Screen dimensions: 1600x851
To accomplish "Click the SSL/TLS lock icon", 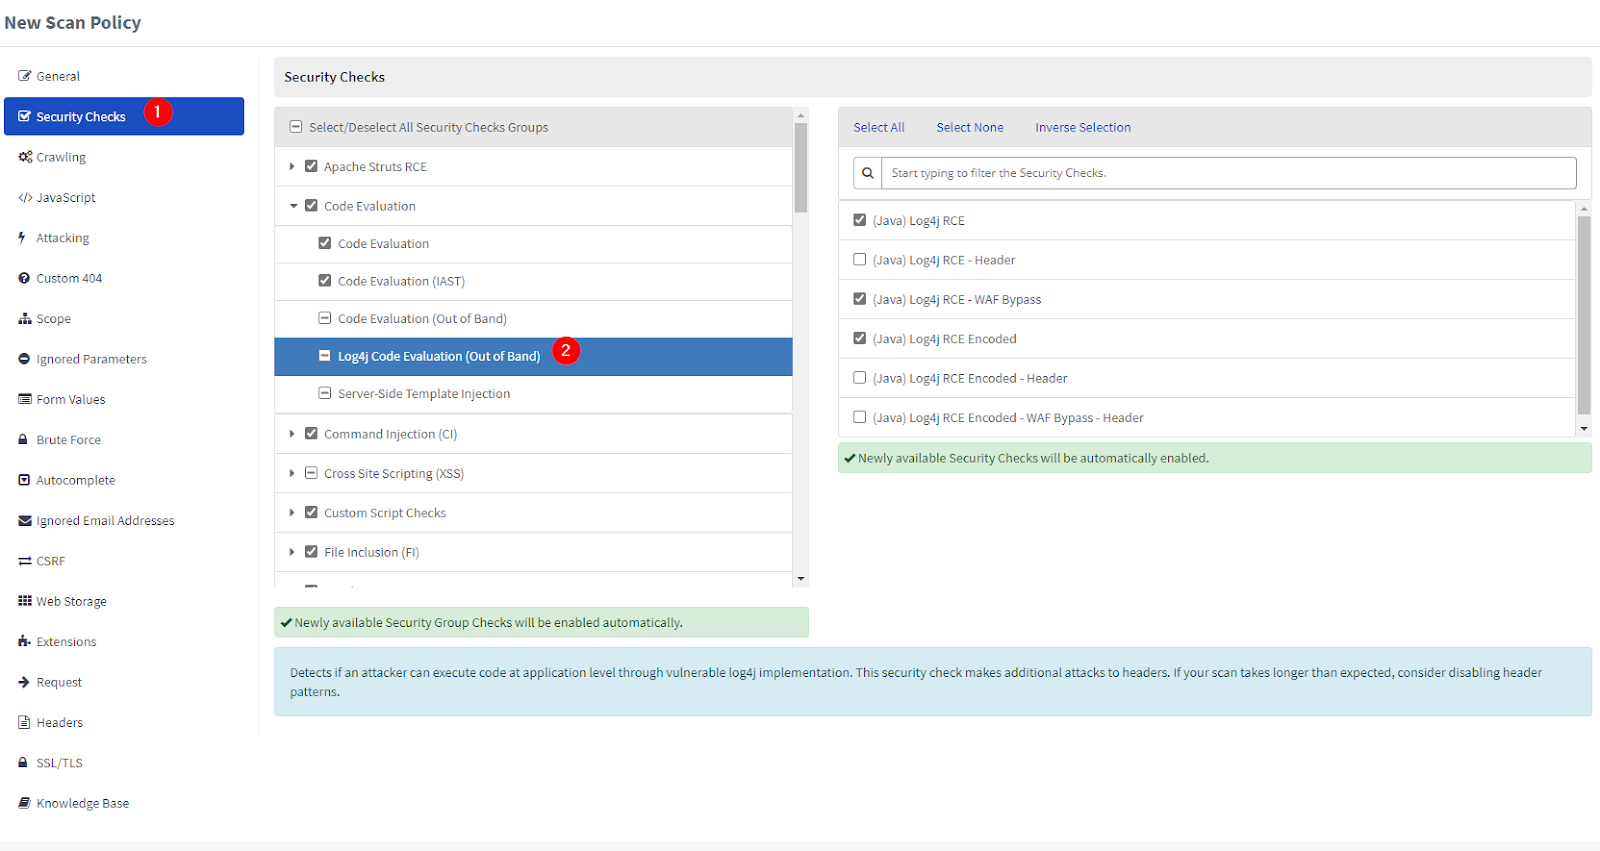I will pos(23,762).
